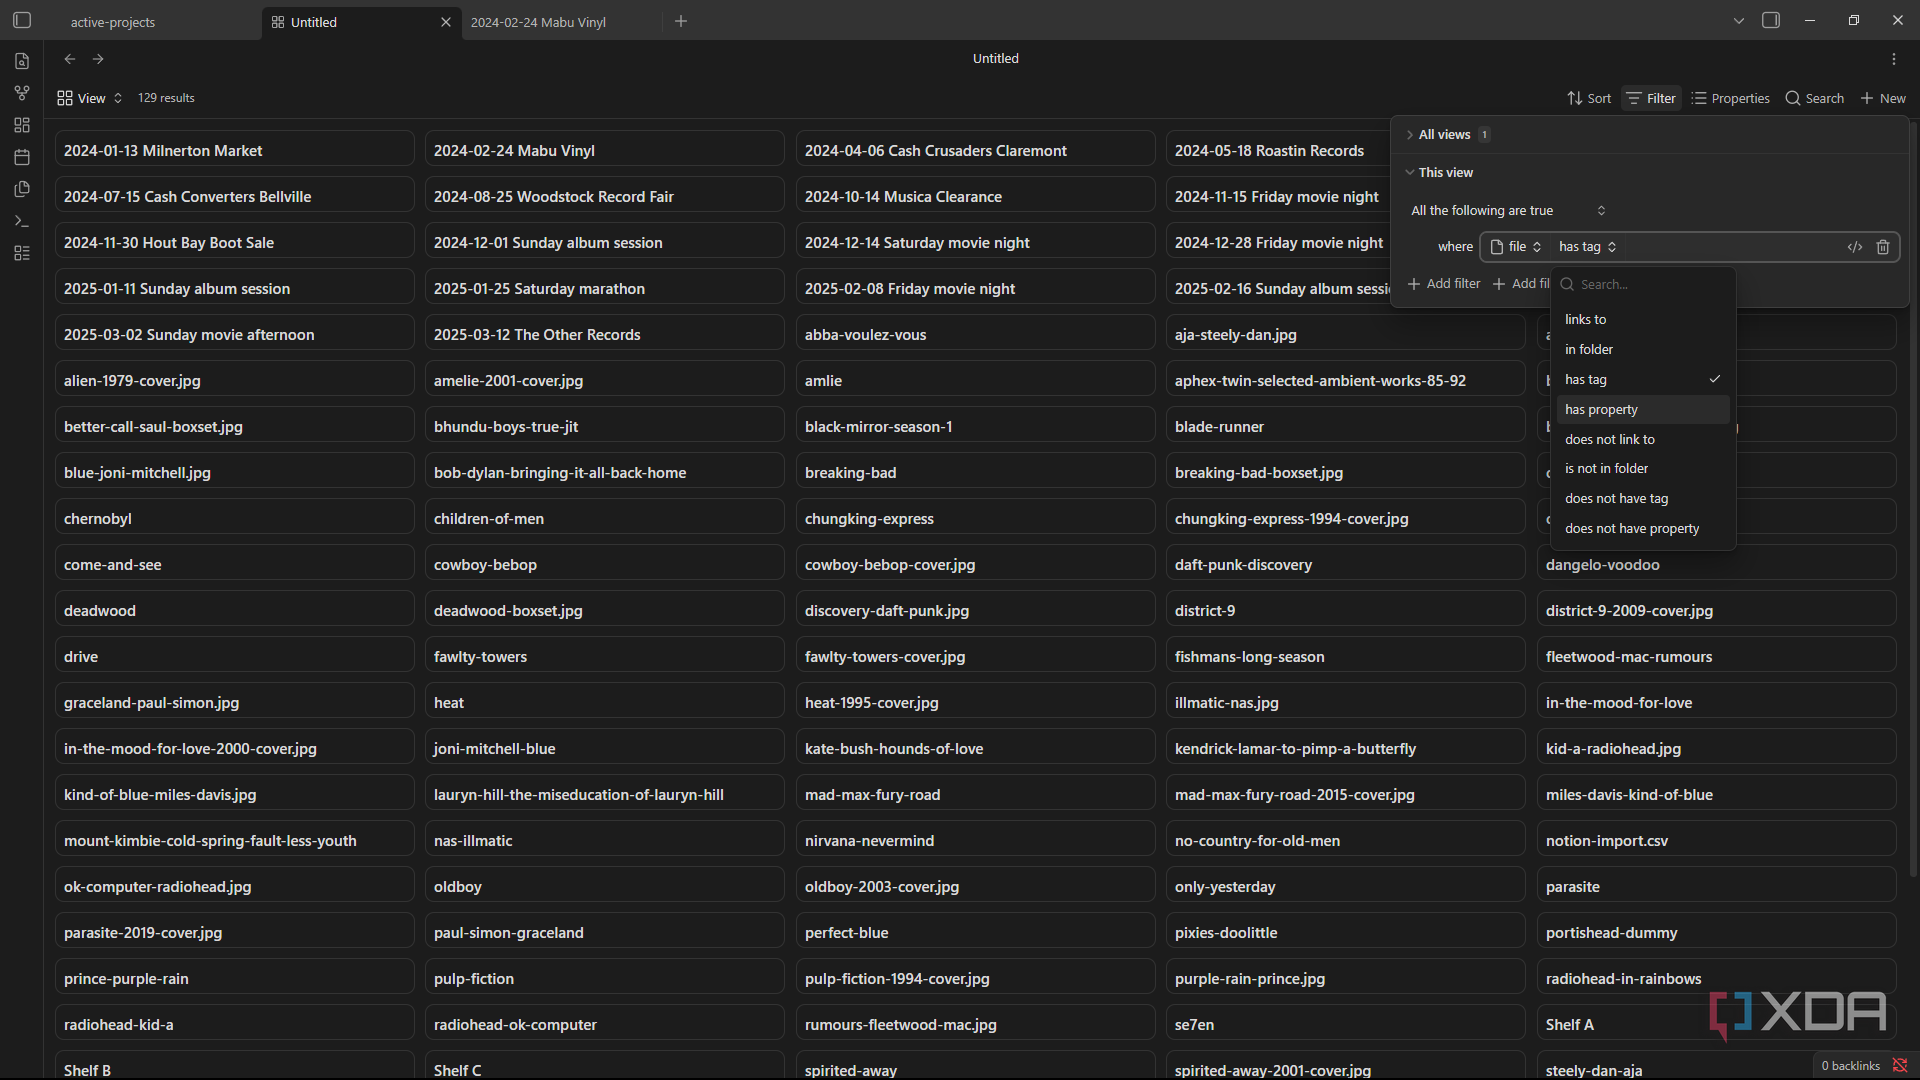The width and height of the screenshot is (1920, 1080).
Task: Collapse the This view section
Action: (x=1439, y=173)
